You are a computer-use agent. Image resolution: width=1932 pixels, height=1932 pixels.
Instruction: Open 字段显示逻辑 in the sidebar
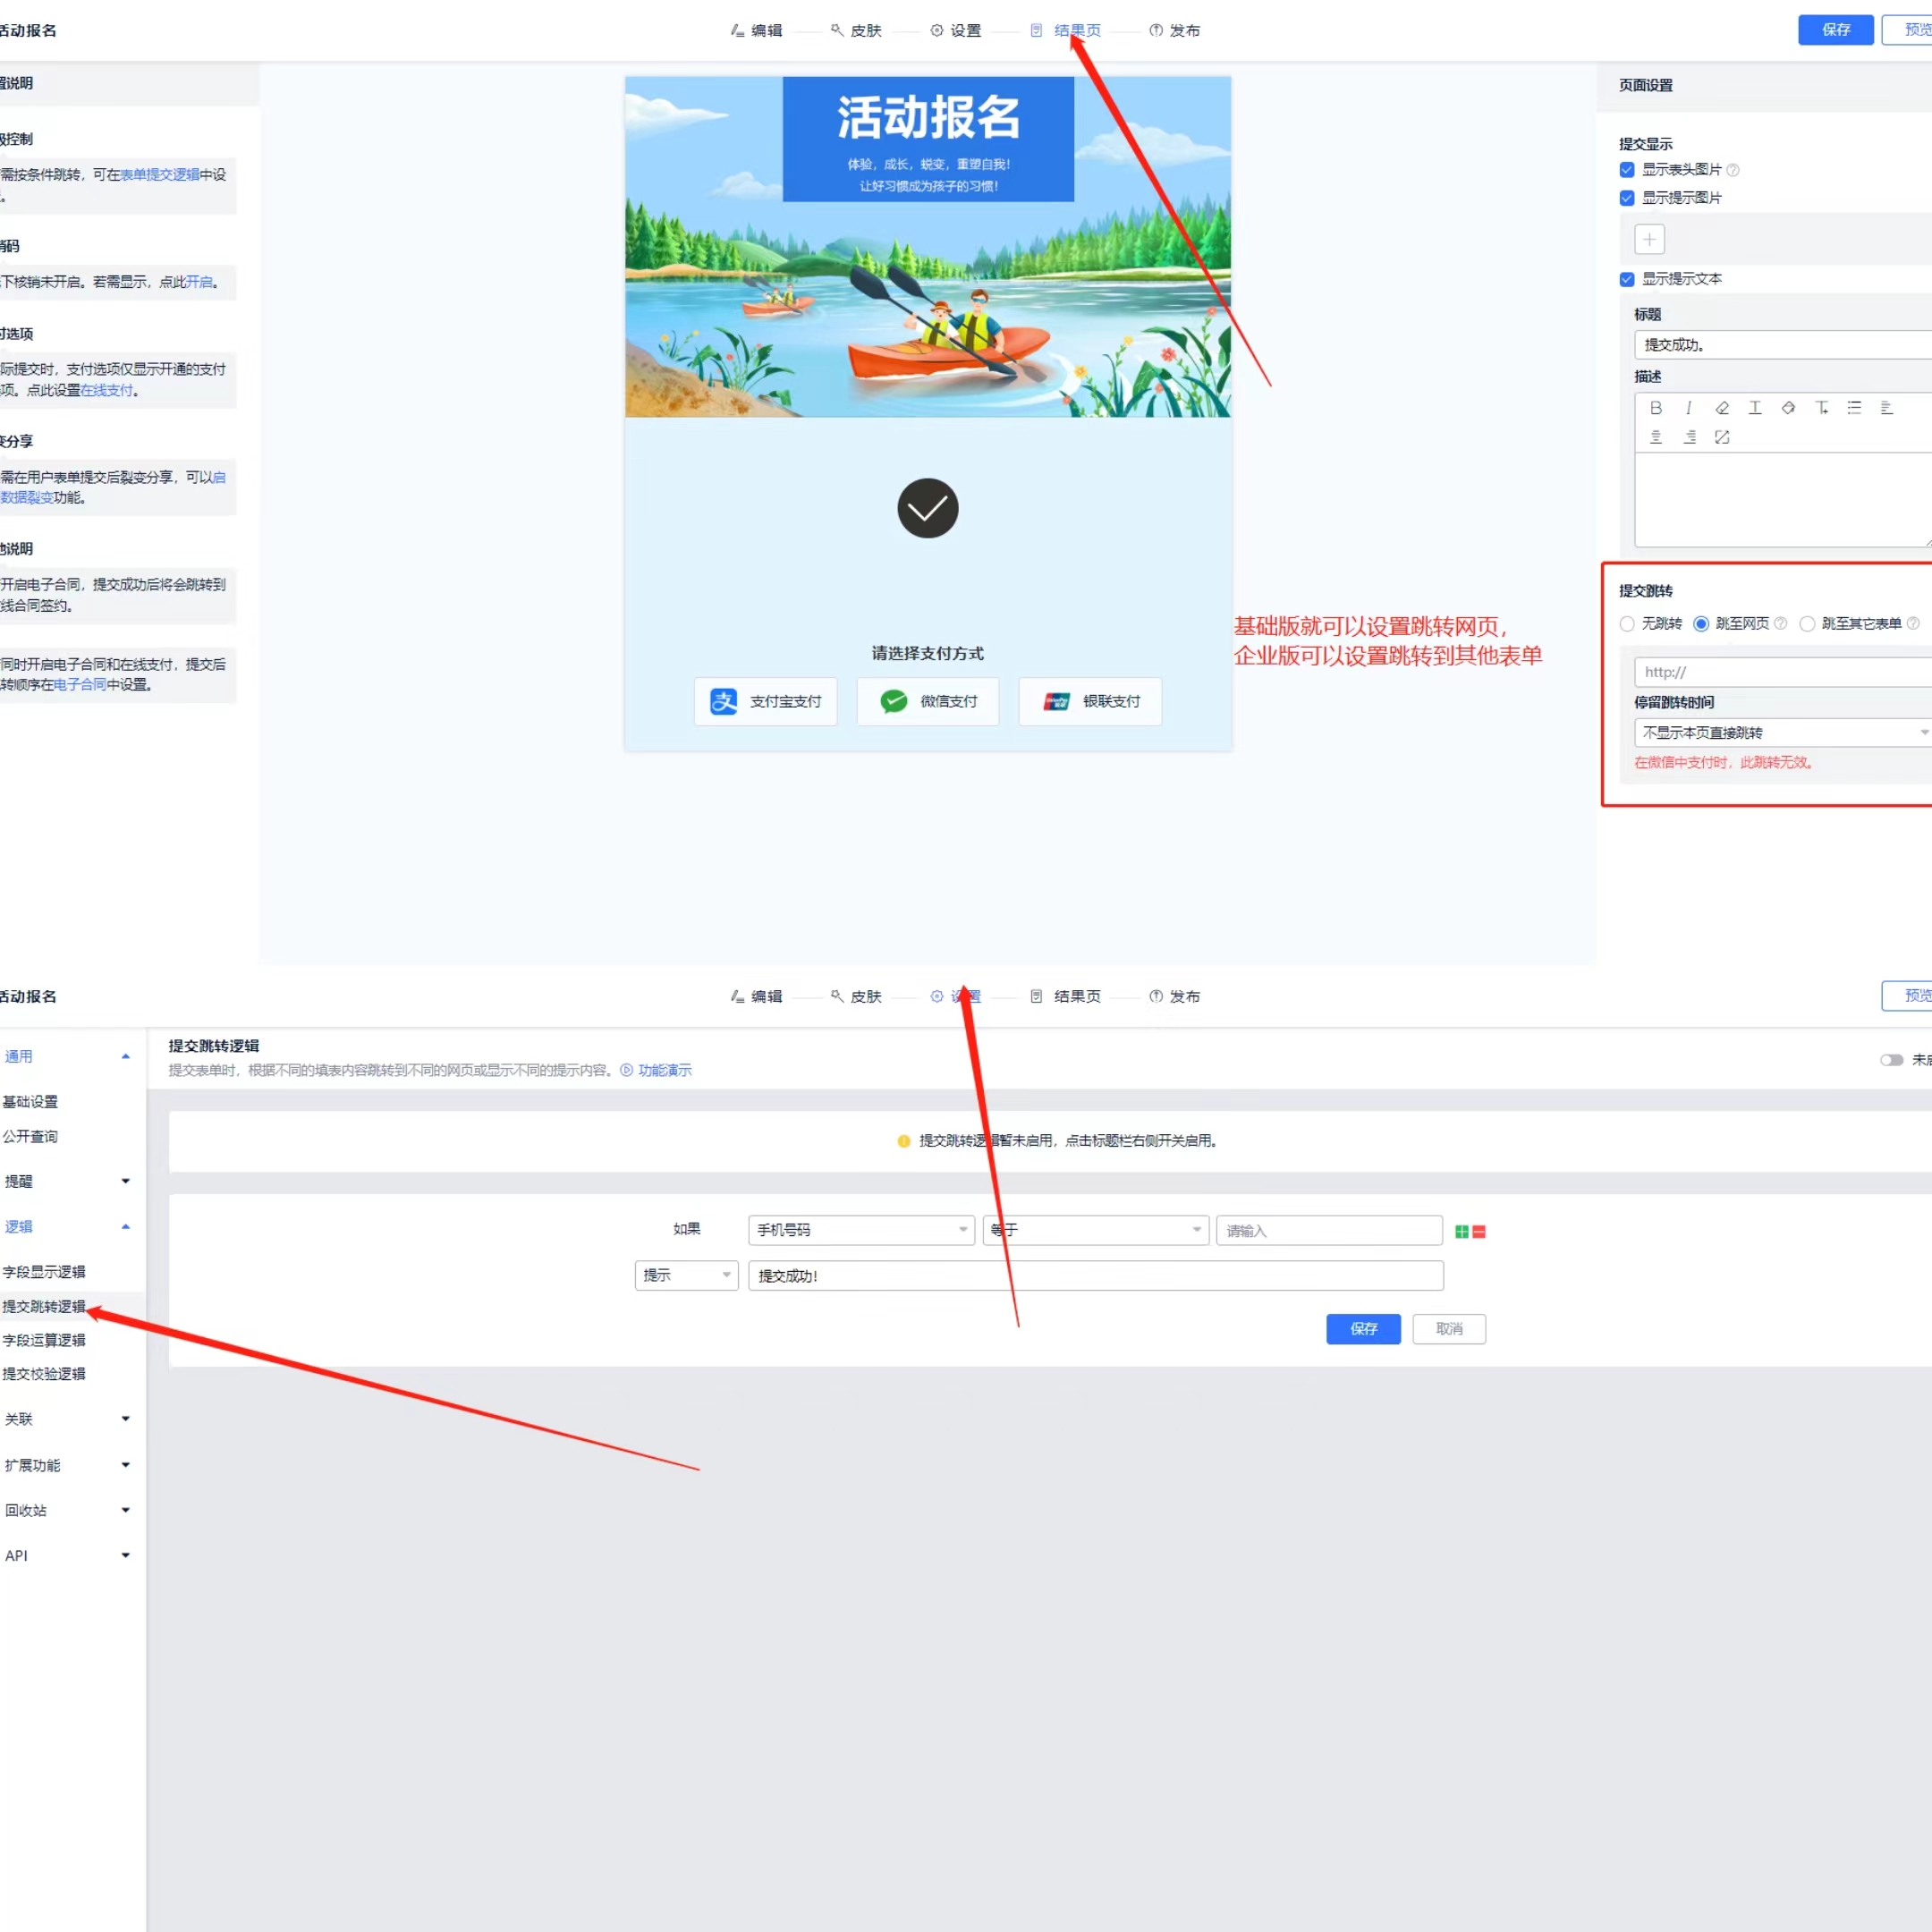44,1272
